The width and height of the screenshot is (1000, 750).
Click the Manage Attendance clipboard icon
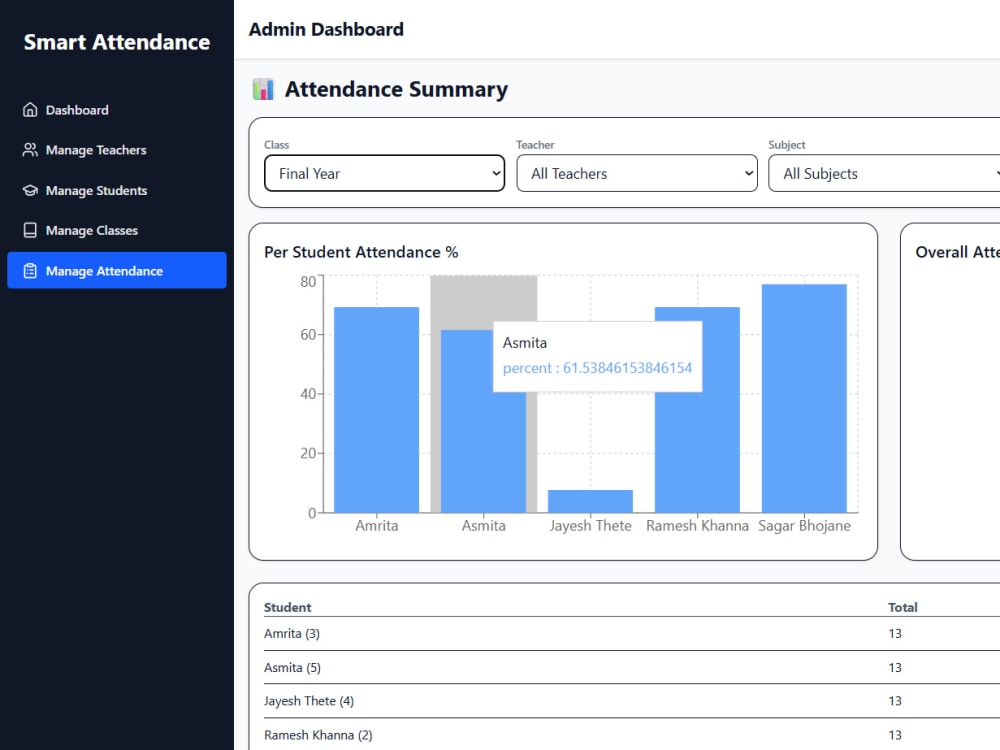pos(30,271)
